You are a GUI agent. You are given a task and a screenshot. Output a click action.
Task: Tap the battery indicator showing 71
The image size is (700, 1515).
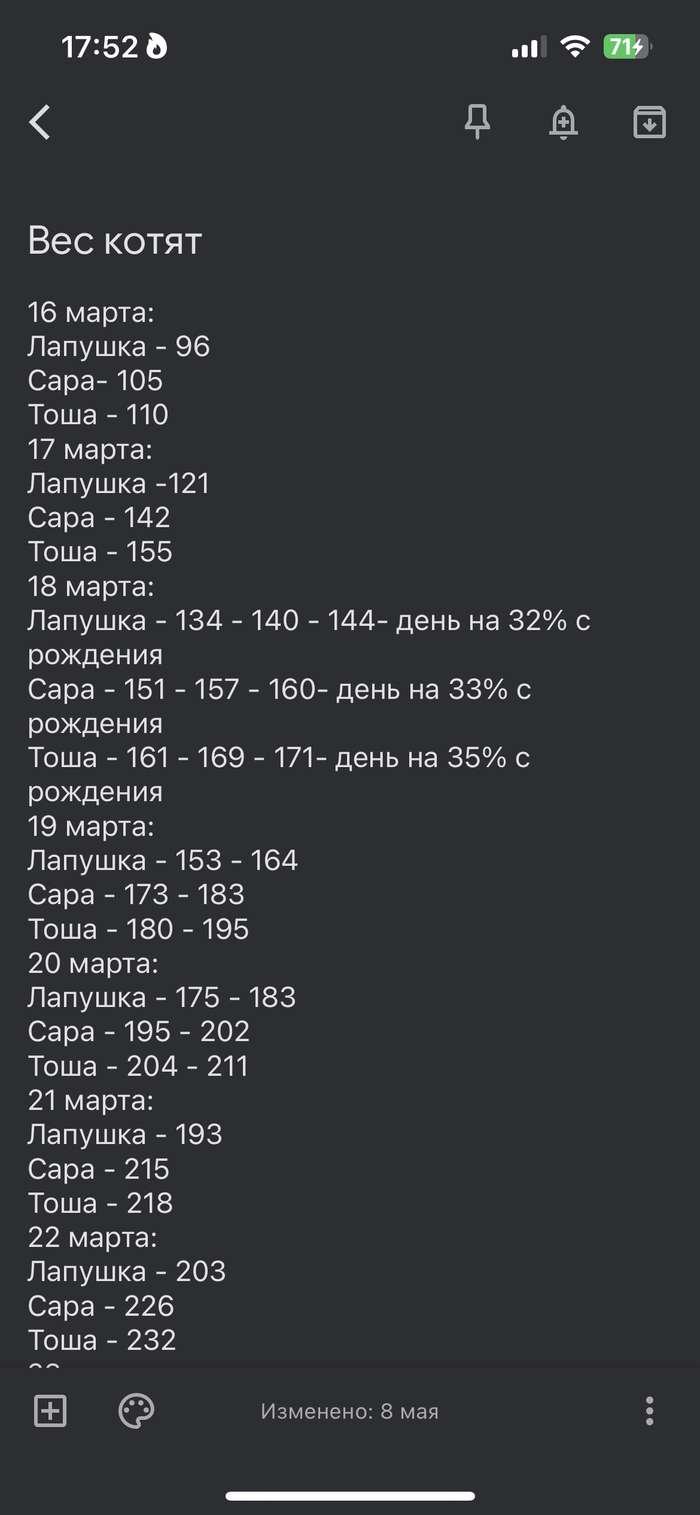pyautogui.click(x=627, y=46)
